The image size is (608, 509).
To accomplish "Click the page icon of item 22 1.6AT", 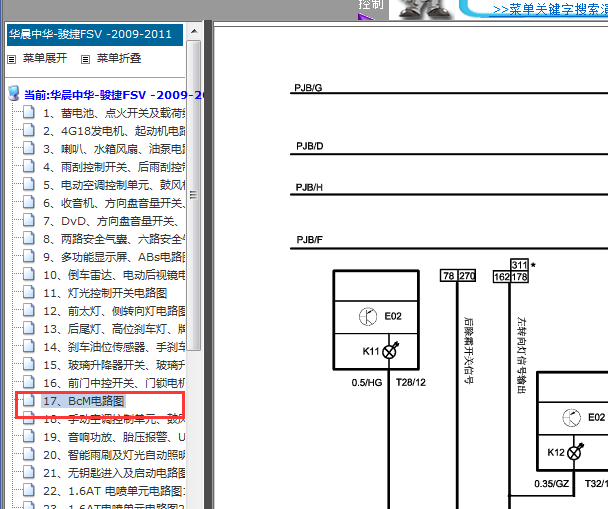I will coord(29,490).
